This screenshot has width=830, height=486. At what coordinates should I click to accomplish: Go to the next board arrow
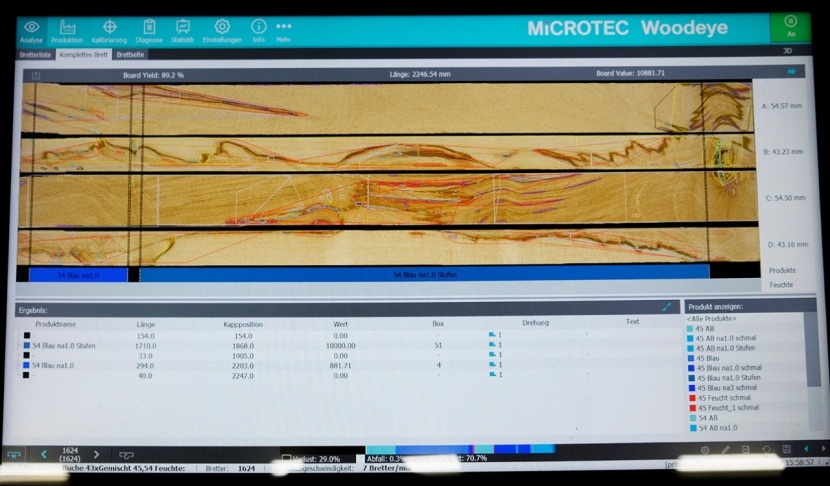point(96,454)
